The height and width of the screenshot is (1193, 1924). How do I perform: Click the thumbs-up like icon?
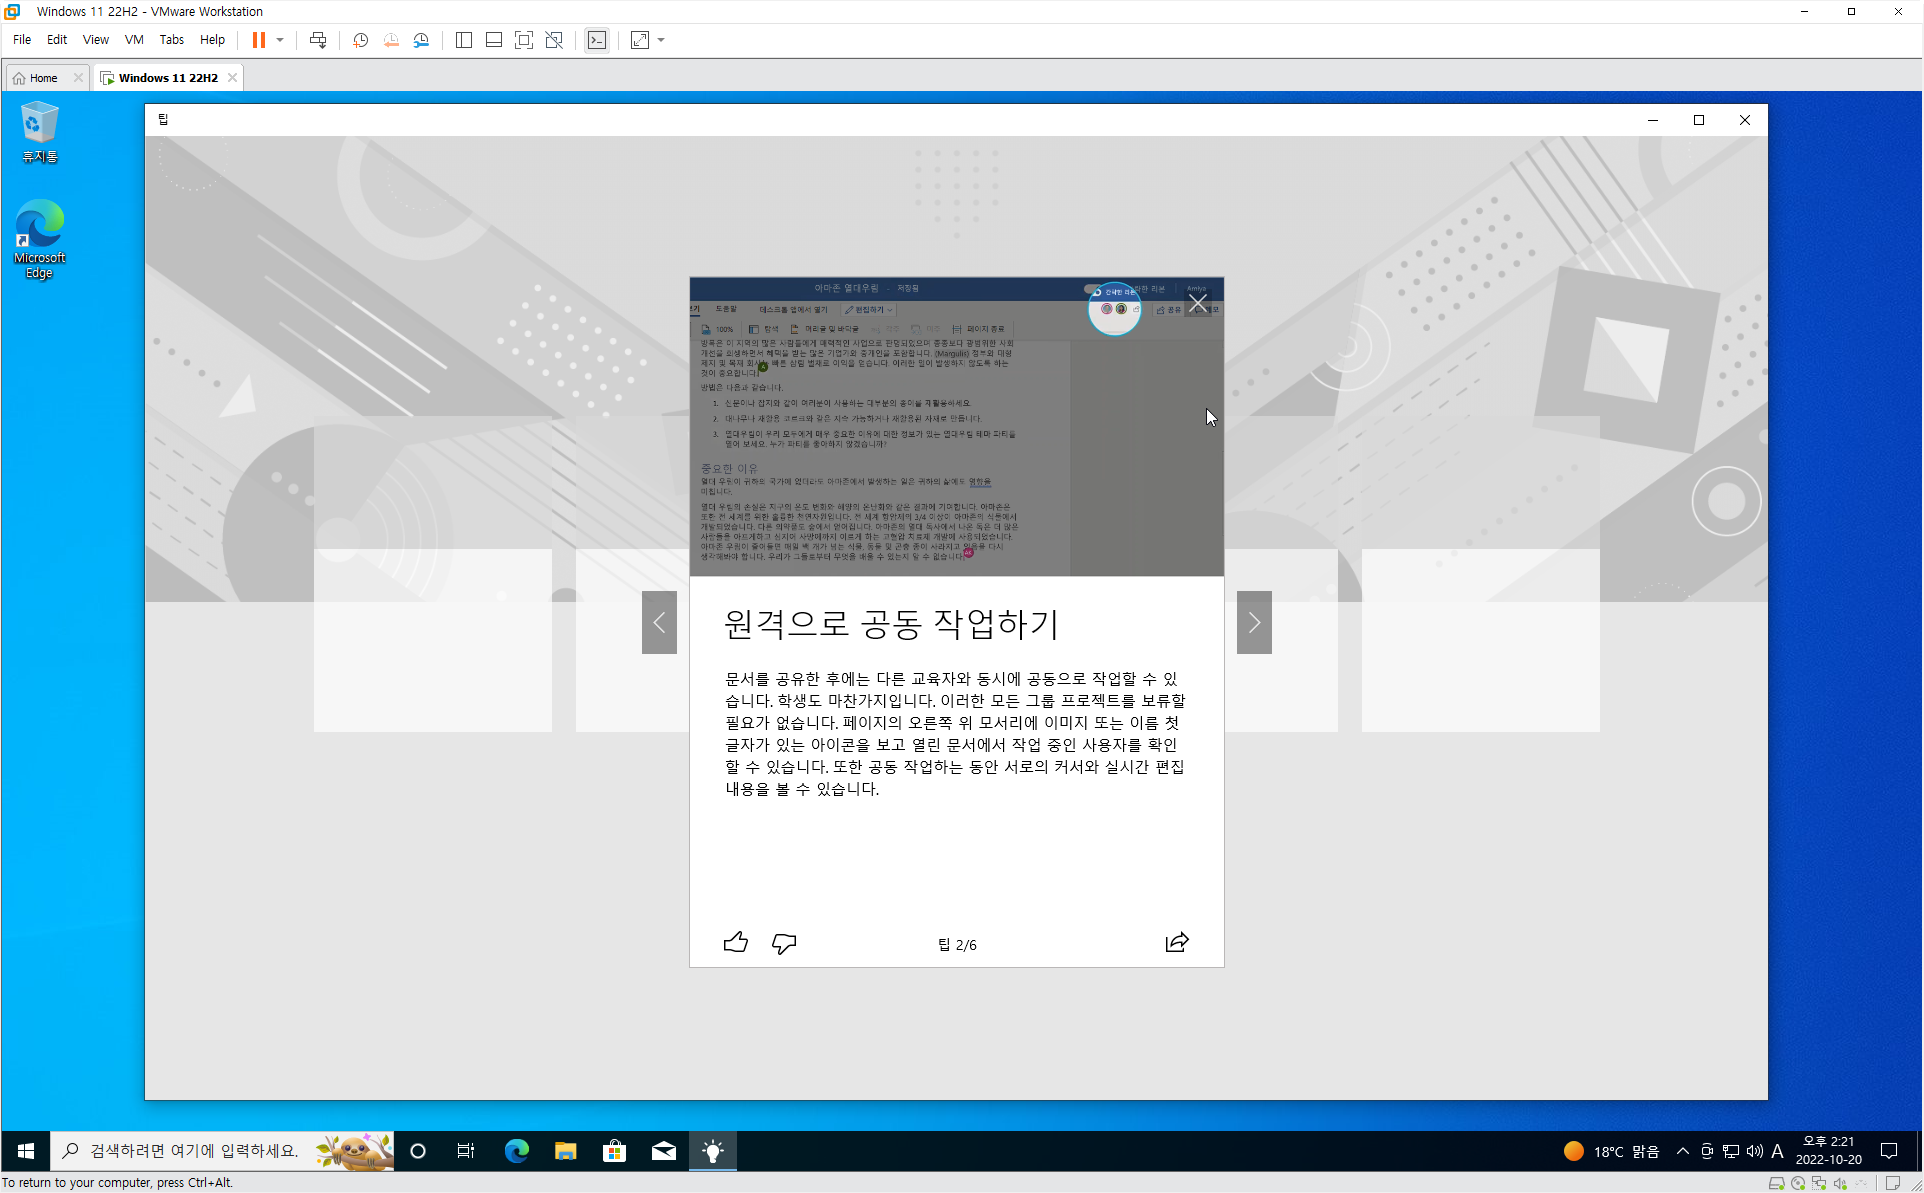pos(735,943)
